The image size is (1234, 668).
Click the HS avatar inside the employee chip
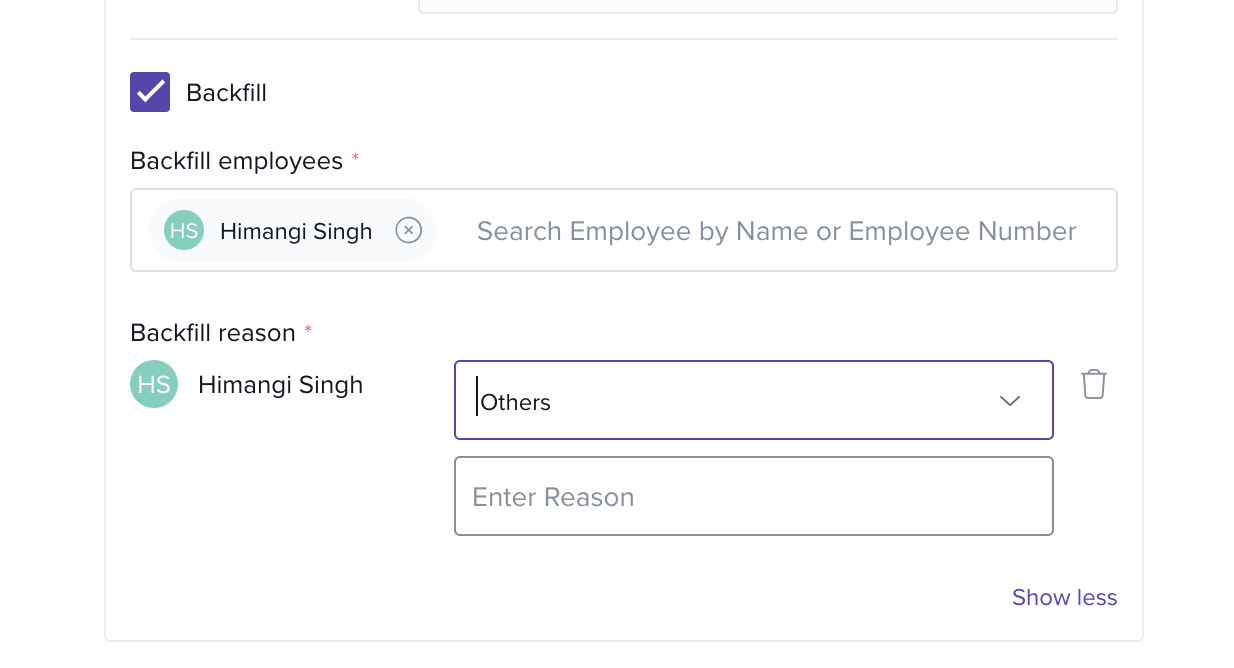184,230
